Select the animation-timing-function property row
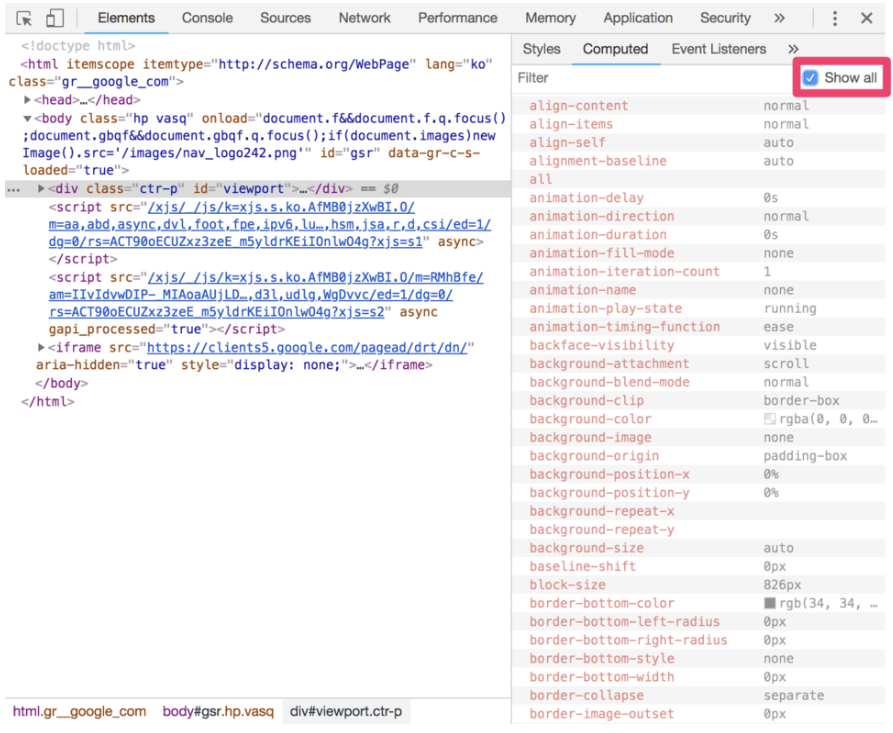 coord(698,327)
